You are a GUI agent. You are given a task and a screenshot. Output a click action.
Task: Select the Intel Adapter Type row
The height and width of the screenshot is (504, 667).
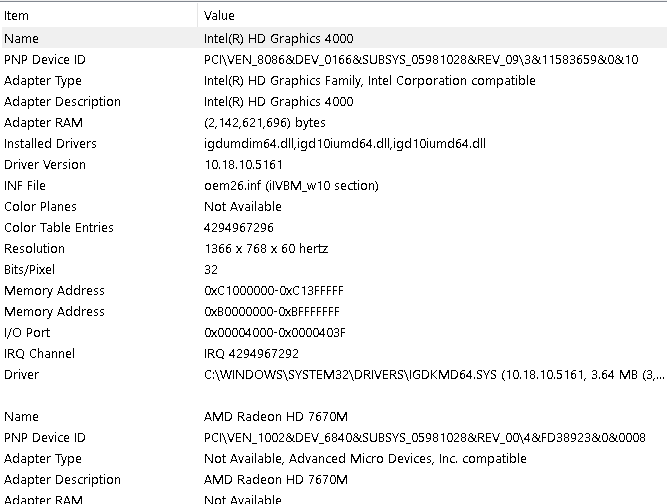(x=334, y=80)
